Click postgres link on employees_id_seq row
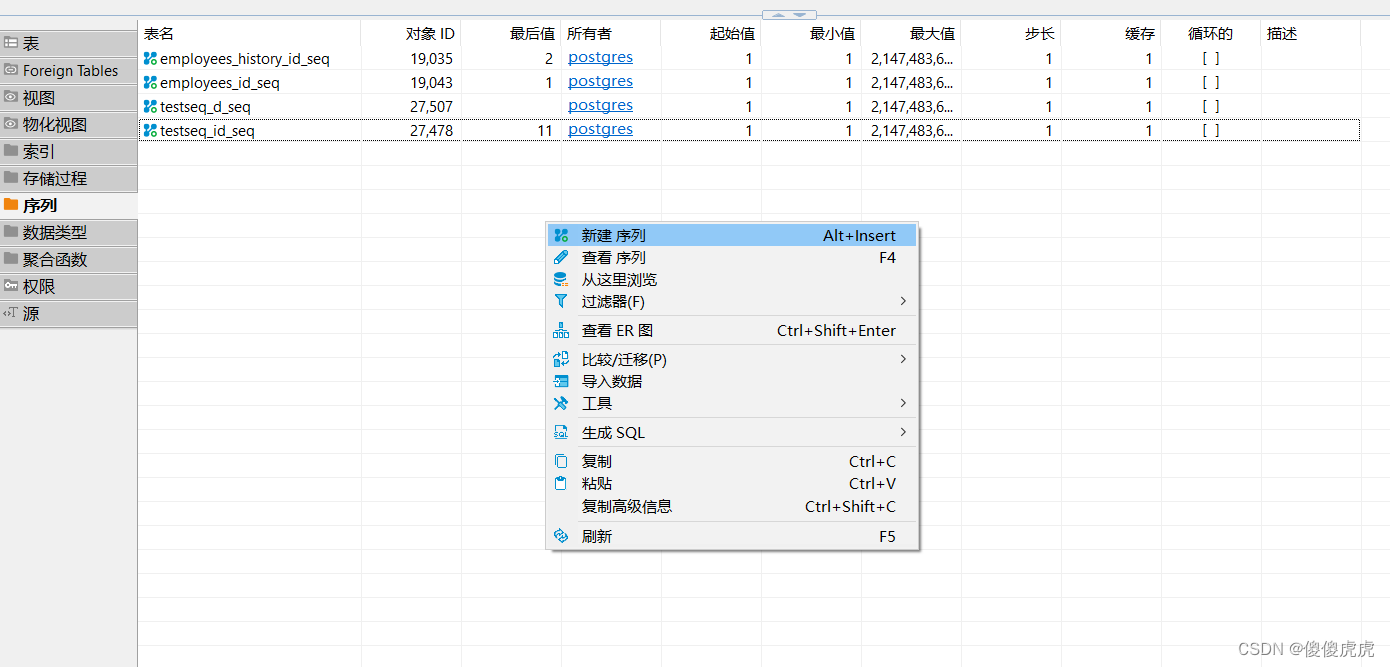The height and width of the screenshot is (667, 1390). click(x=600, y=82)
